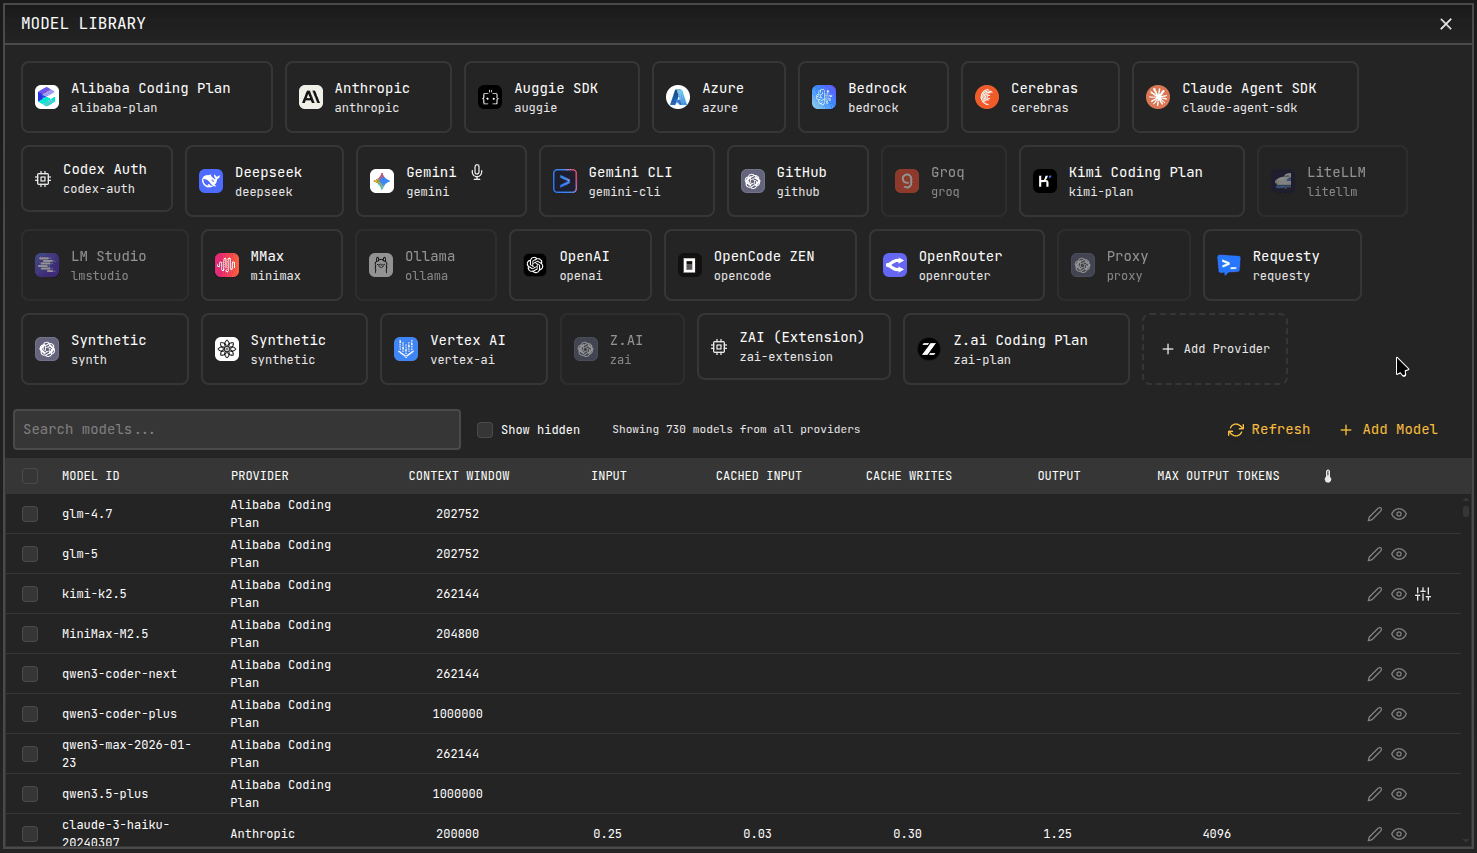Check the kimi-k2.5 row checkbox
Image resolution: width=1477 pixels, height=853 pixels.
[x=30, y=594]
